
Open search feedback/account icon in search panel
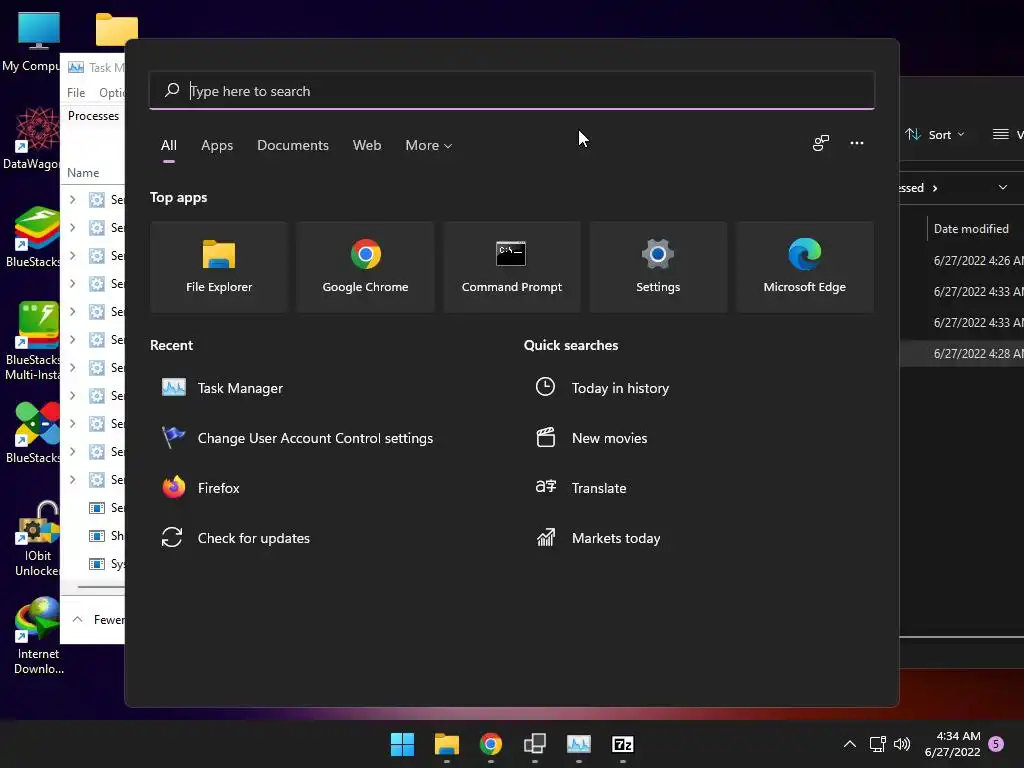tap(821, 143)
